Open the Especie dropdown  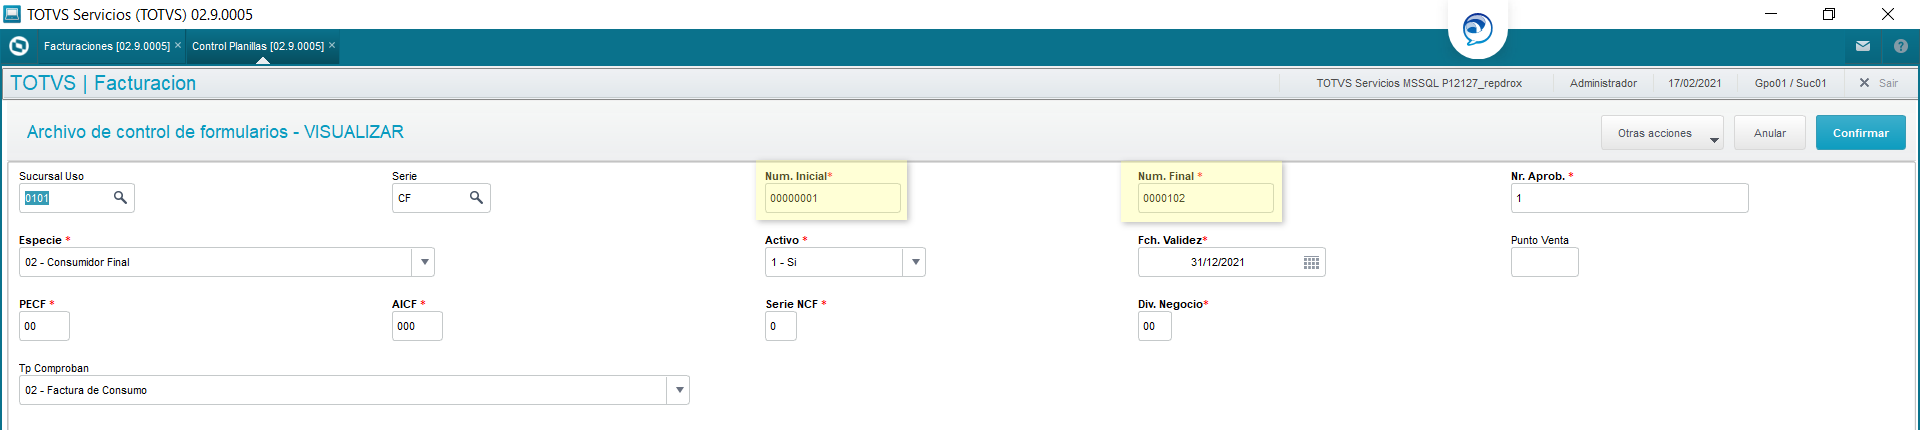coord(424,262)
